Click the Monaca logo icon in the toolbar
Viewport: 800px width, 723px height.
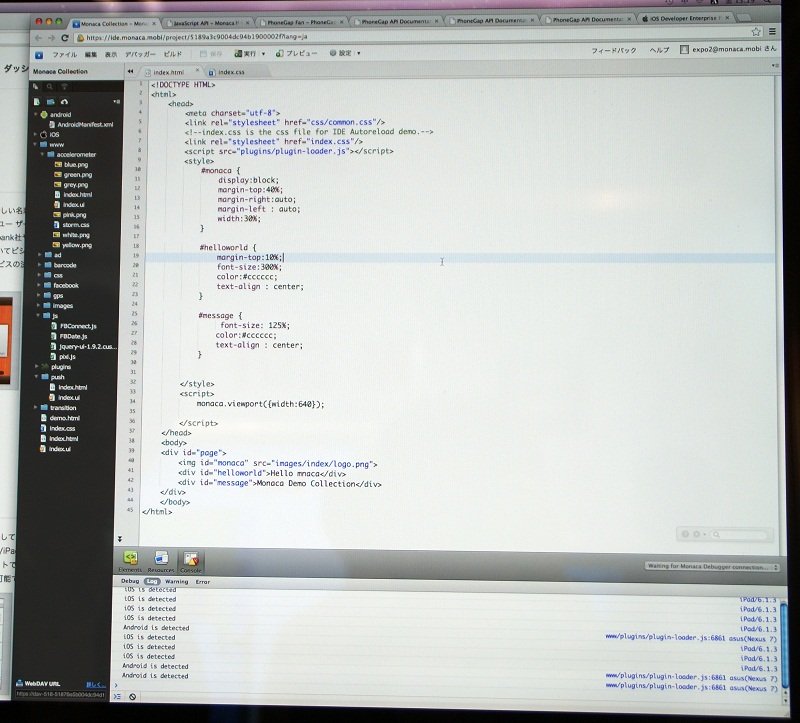click(x=39, y=55)
